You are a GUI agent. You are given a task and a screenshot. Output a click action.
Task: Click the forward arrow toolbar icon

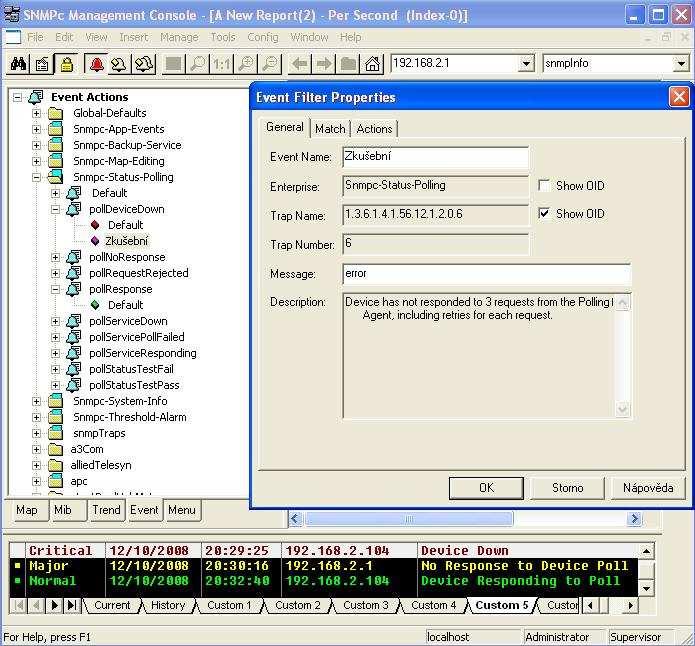[x=324, y=64]
